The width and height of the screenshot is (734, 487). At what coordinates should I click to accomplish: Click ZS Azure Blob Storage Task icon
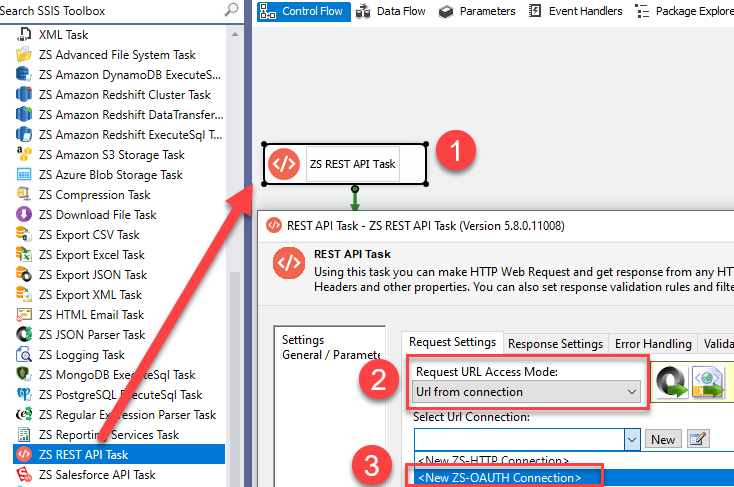pos(25,175)
